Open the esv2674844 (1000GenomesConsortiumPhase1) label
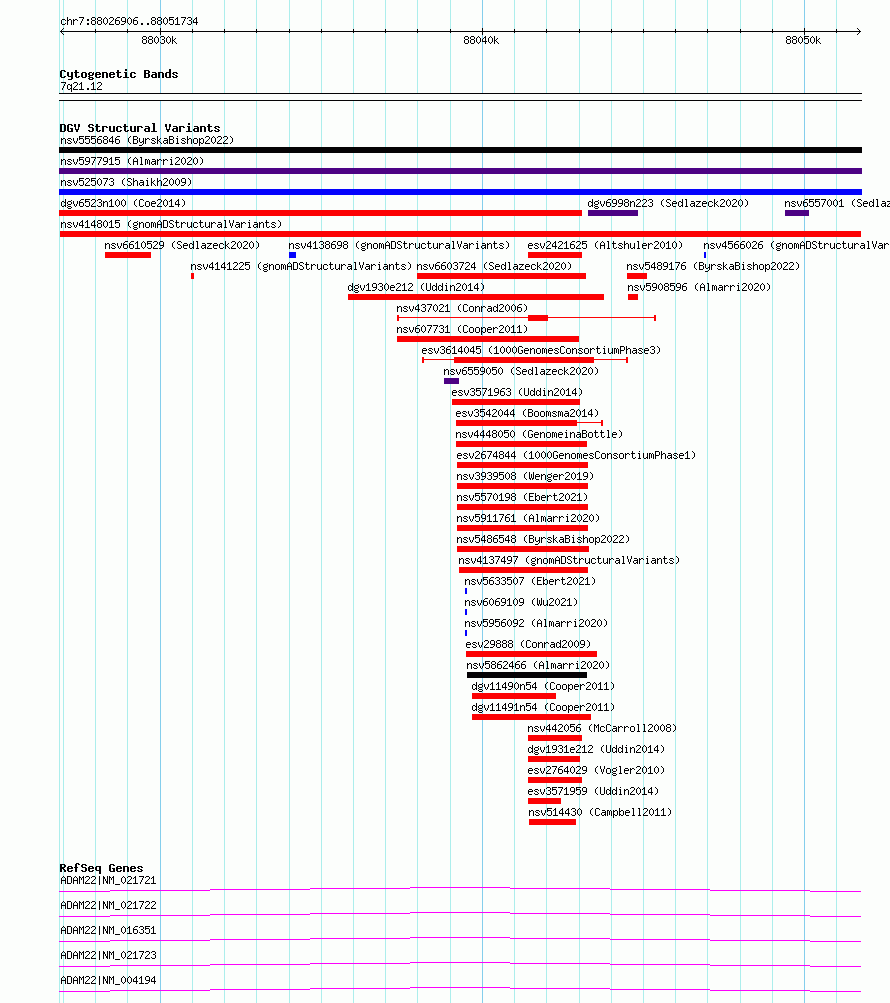 pos(576,456)
